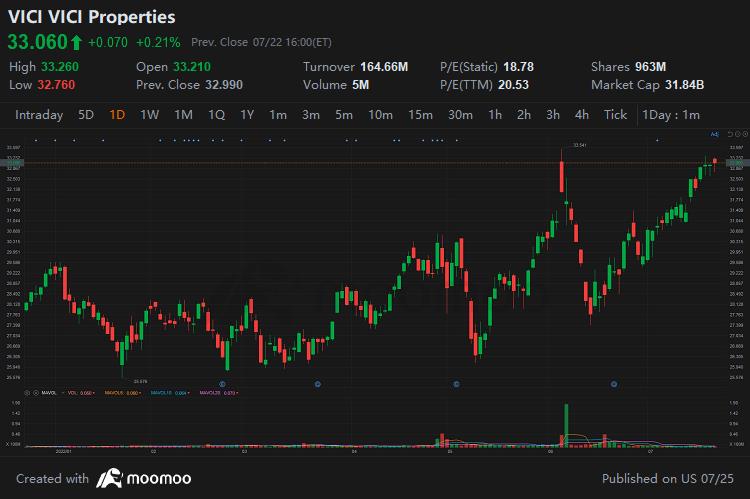Select the active 1D timeframe
The height and width of the screenshot is (499, 750).
click(x=117, y=115)
